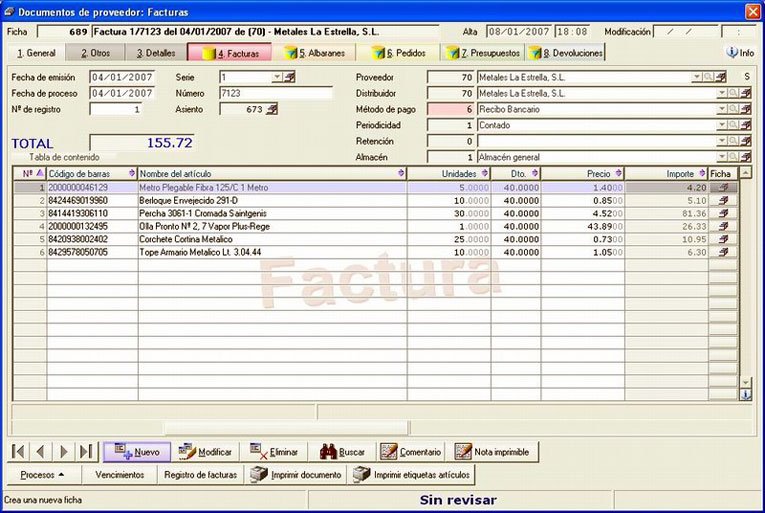Expand the Procesos menu button
Screen dimensions: 765x513
click(42, 474)
